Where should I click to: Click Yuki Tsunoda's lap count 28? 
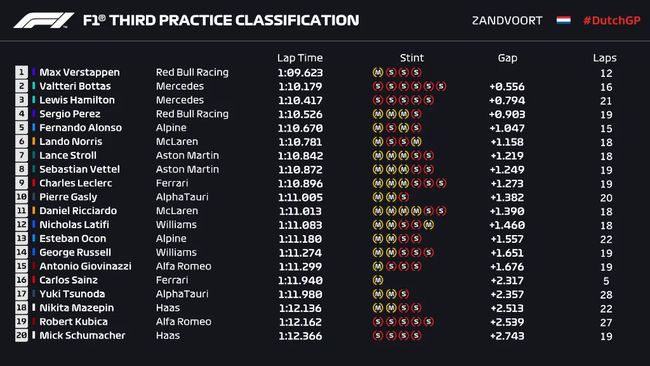[x=606, y=294]
